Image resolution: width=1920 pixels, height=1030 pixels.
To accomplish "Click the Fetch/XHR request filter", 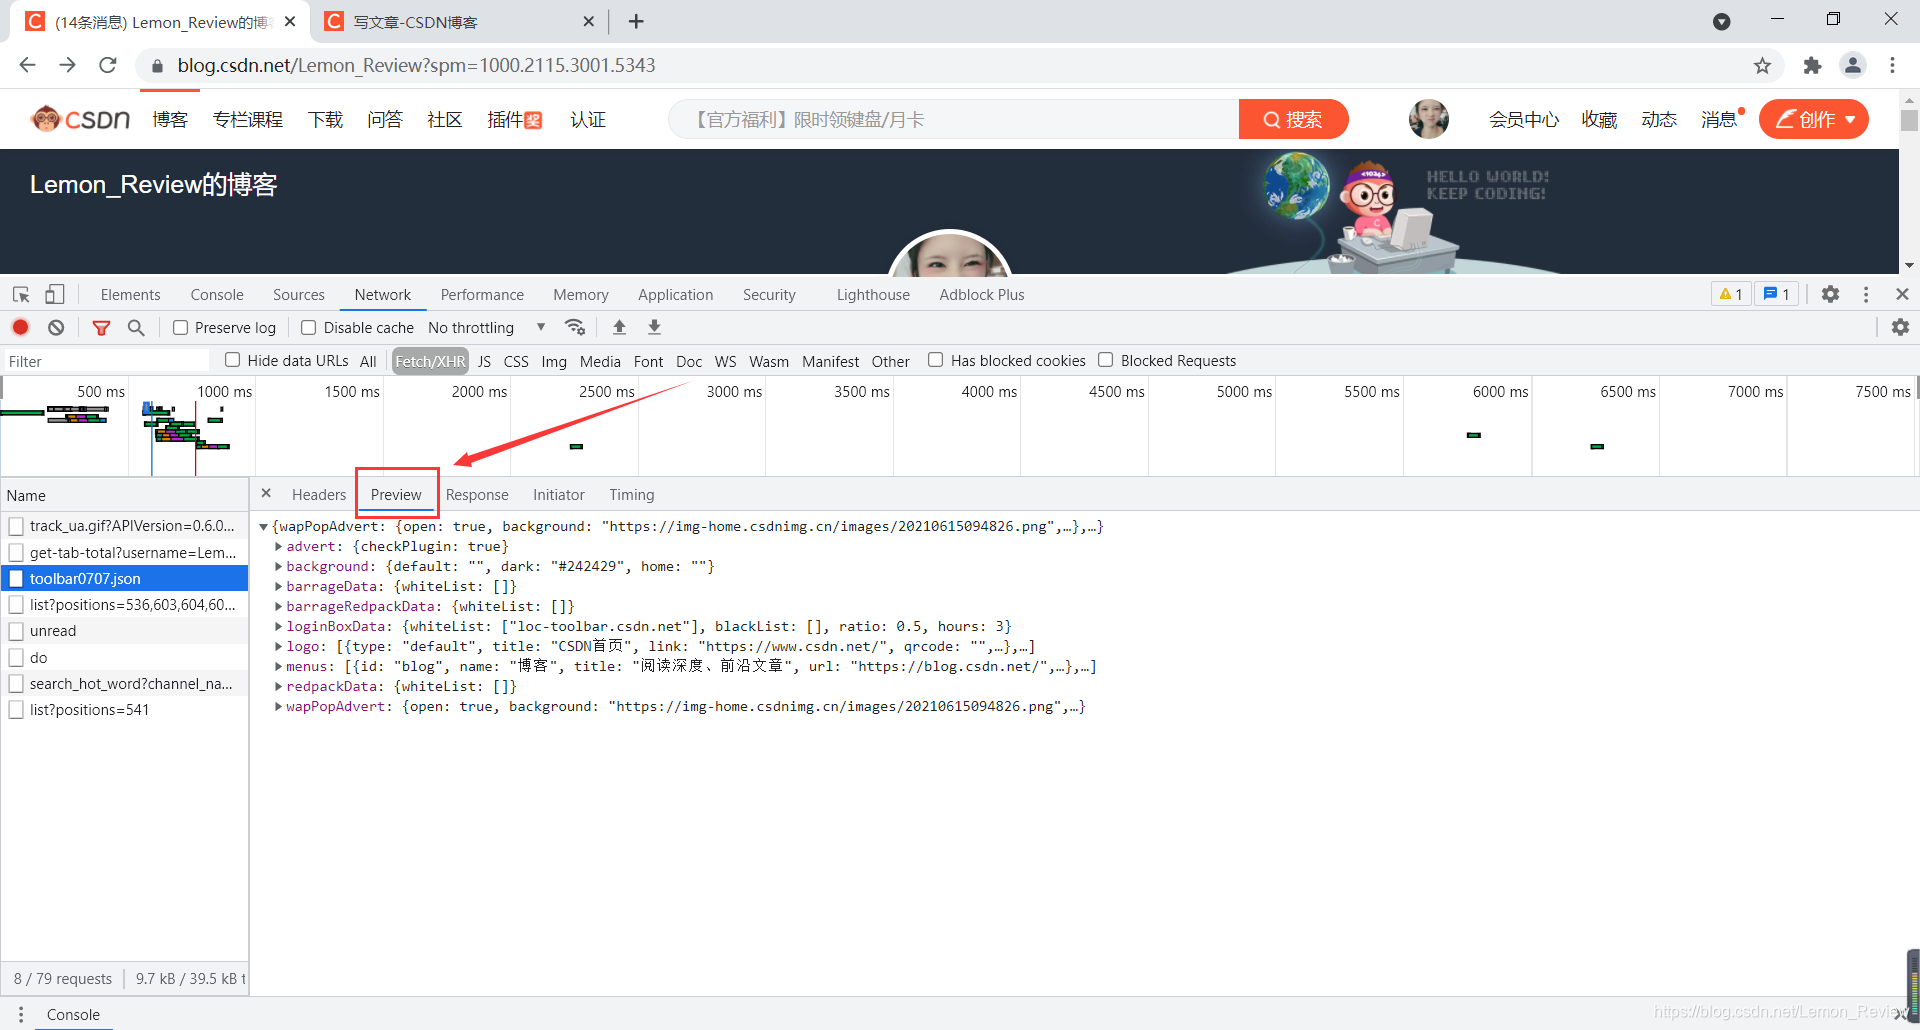I will [x=430, y=360].
